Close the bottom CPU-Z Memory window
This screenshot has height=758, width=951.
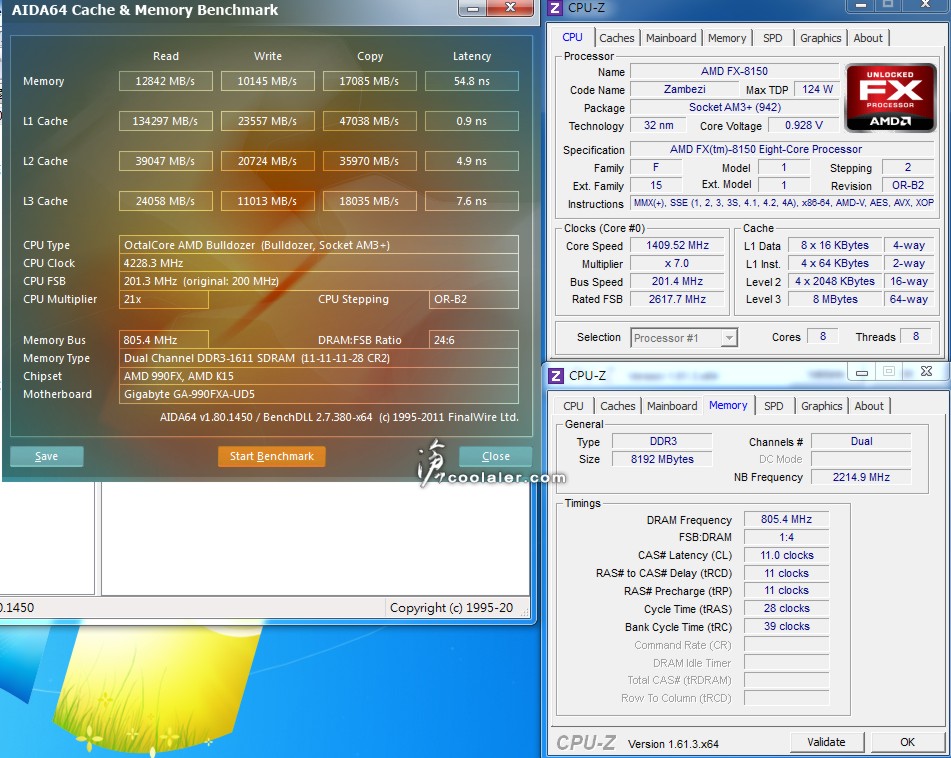coord(926,372)
